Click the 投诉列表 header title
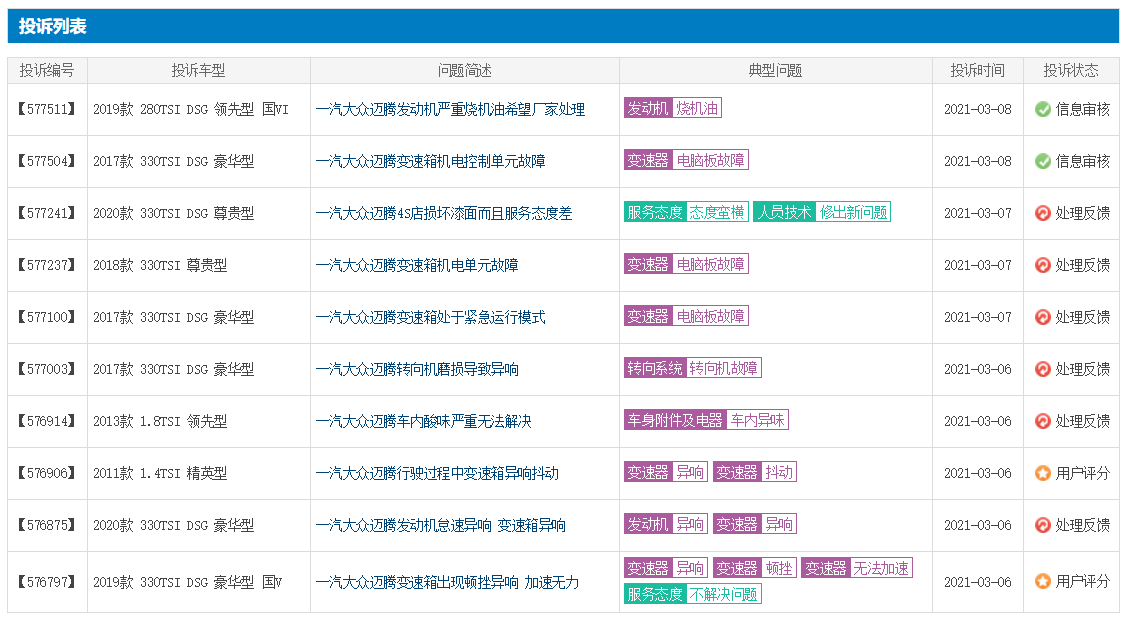1129x624 pixels. pos(52,26)
